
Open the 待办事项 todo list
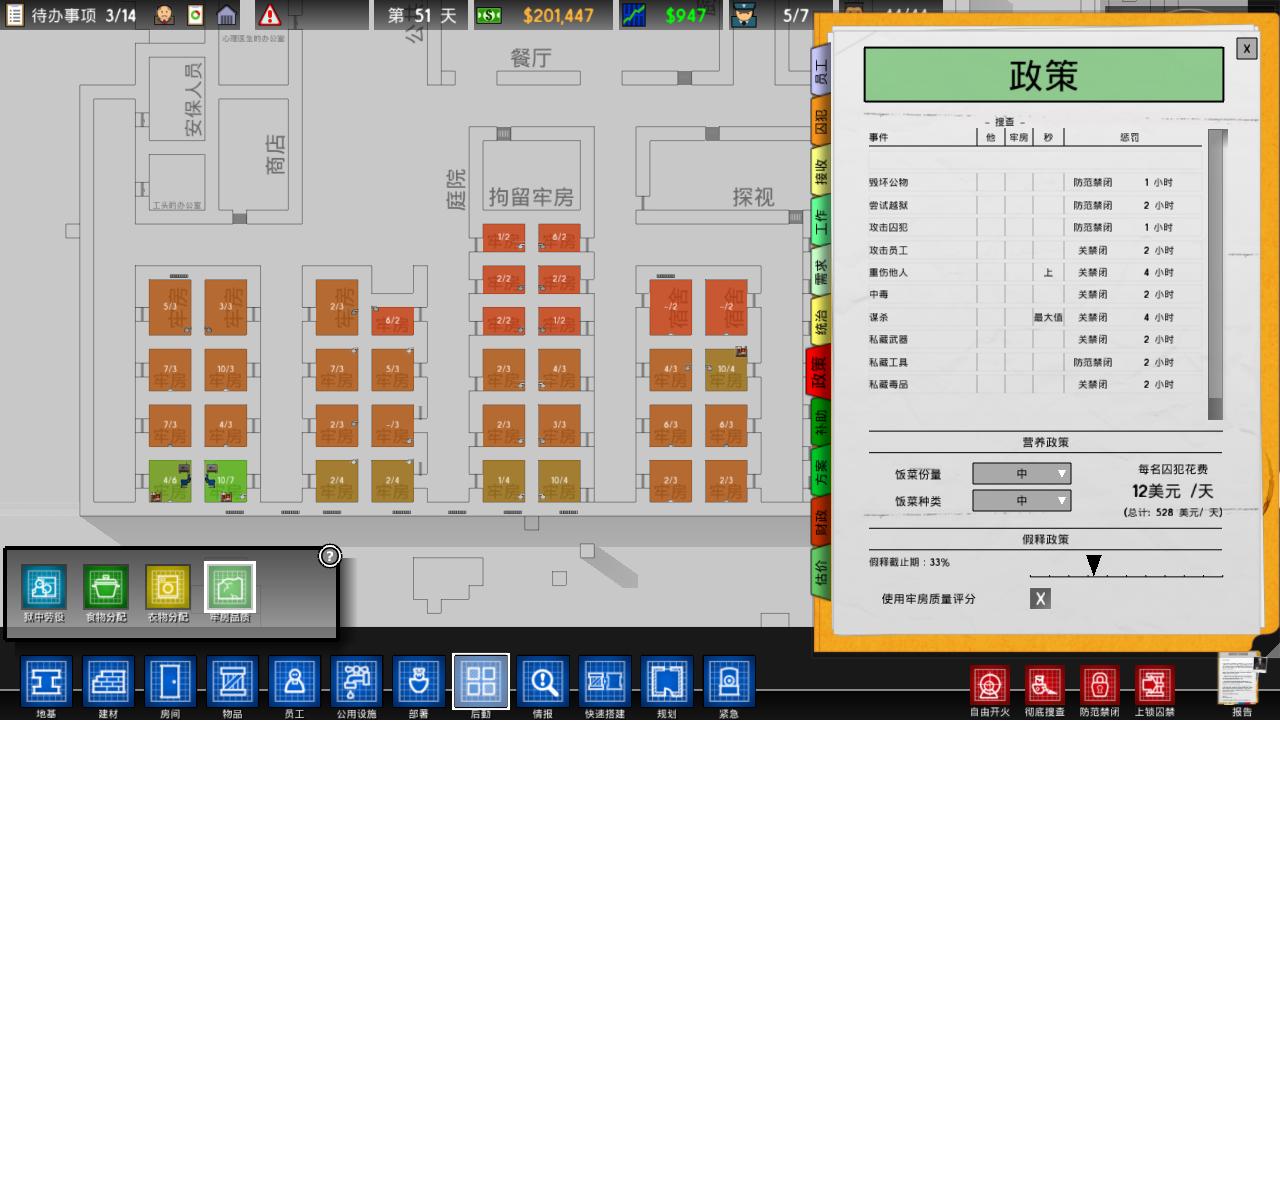(x=70, y=15)
